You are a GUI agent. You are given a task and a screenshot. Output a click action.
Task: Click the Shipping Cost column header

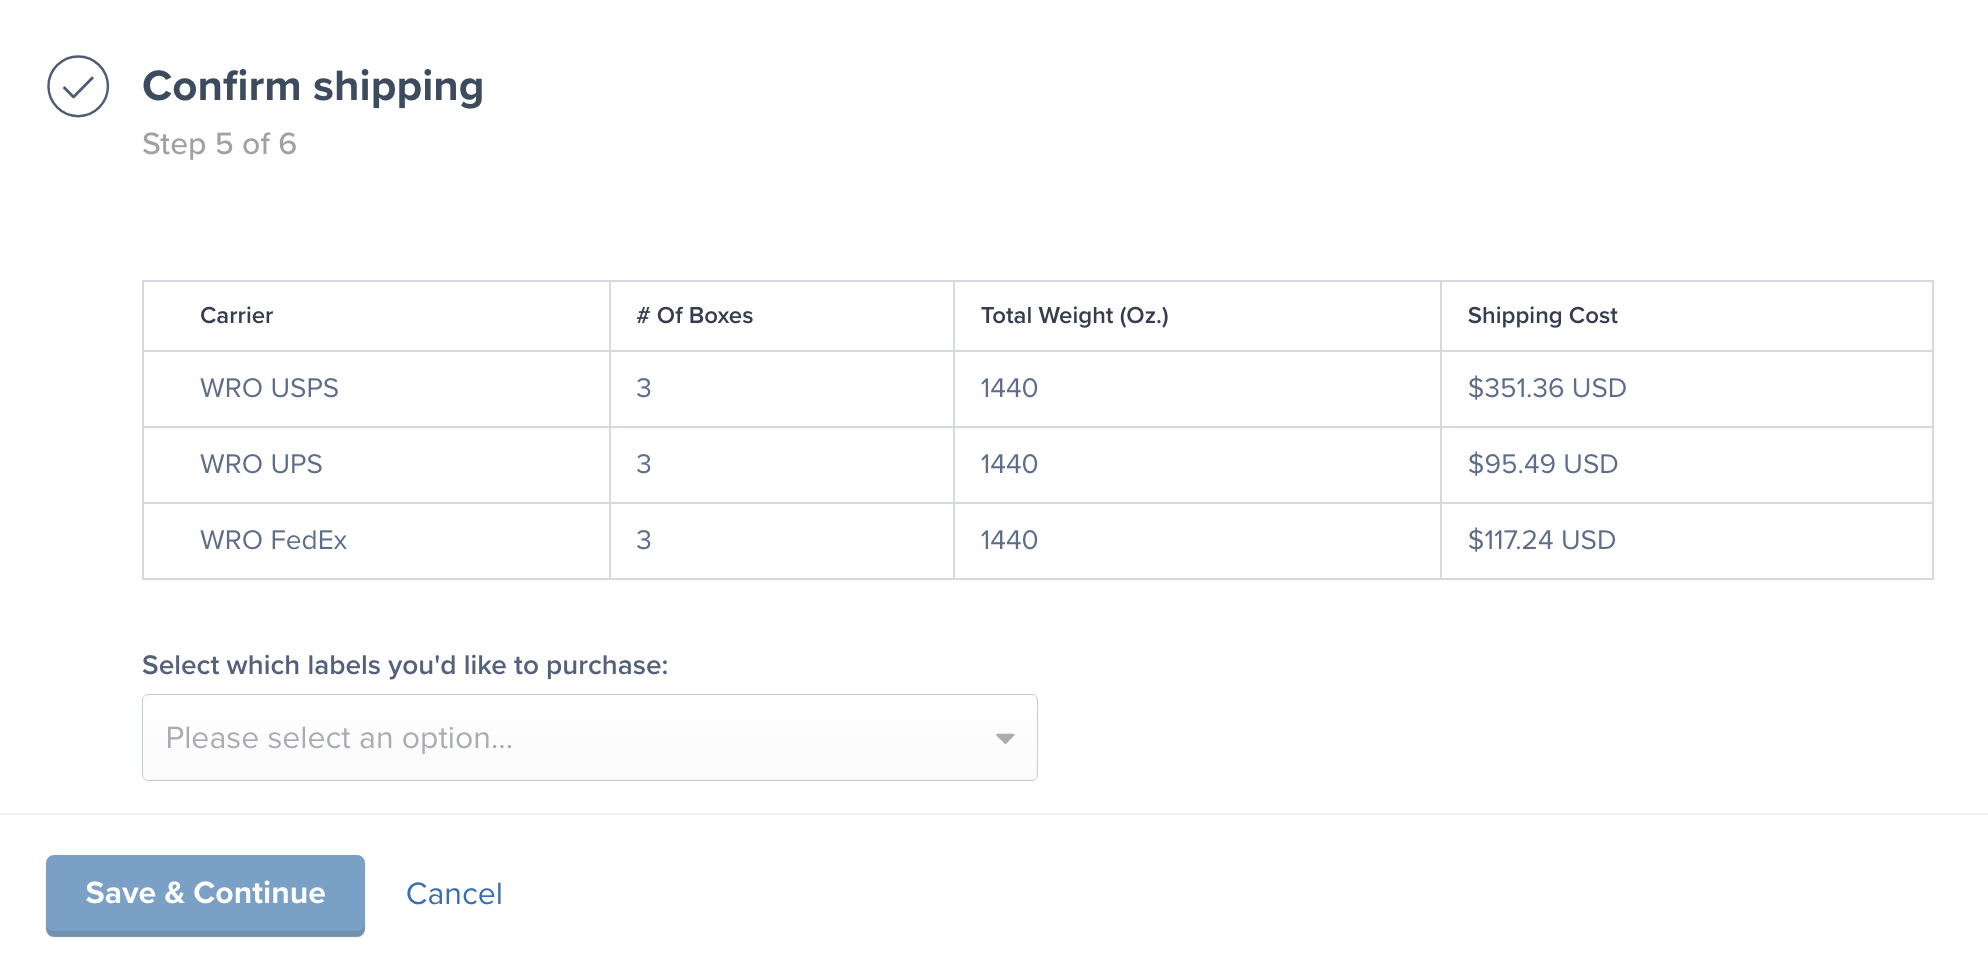tap(1541, 315)
